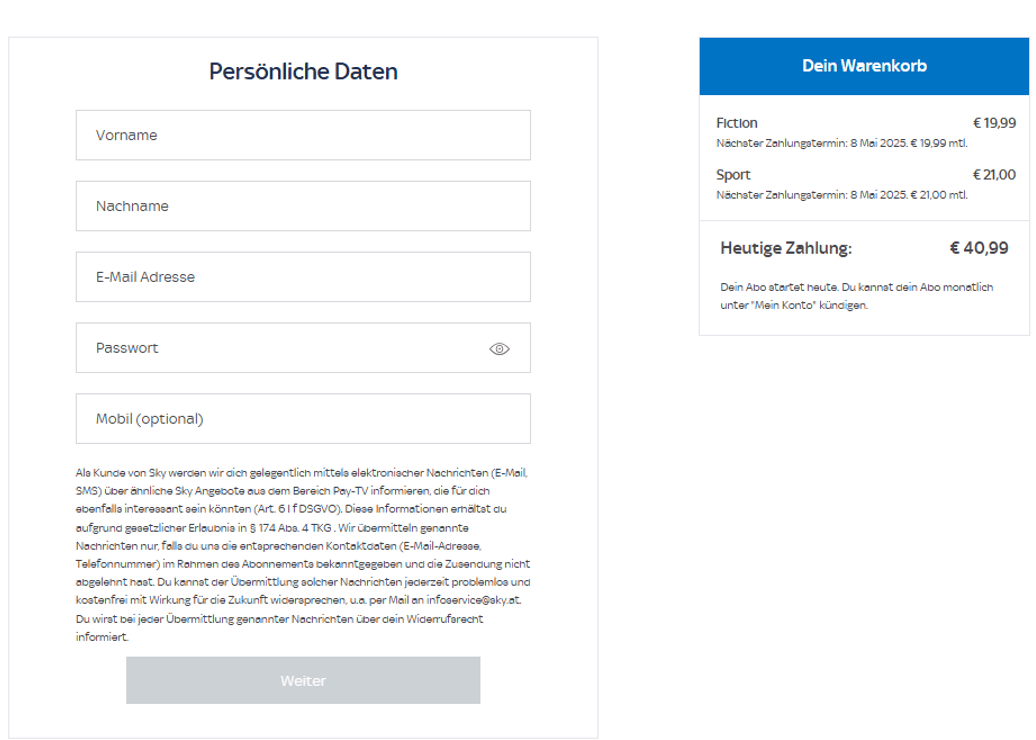Click the Passwort input field
Image resolution: width=1036 pixels, height=740 pixels.
pyautogui.click(x=280, y=348)
